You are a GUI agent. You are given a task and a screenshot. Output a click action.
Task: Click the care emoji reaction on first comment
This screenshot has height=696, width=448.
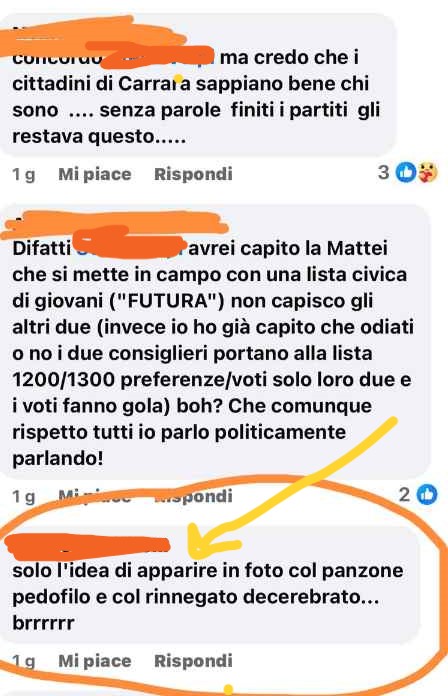[428, 172]
